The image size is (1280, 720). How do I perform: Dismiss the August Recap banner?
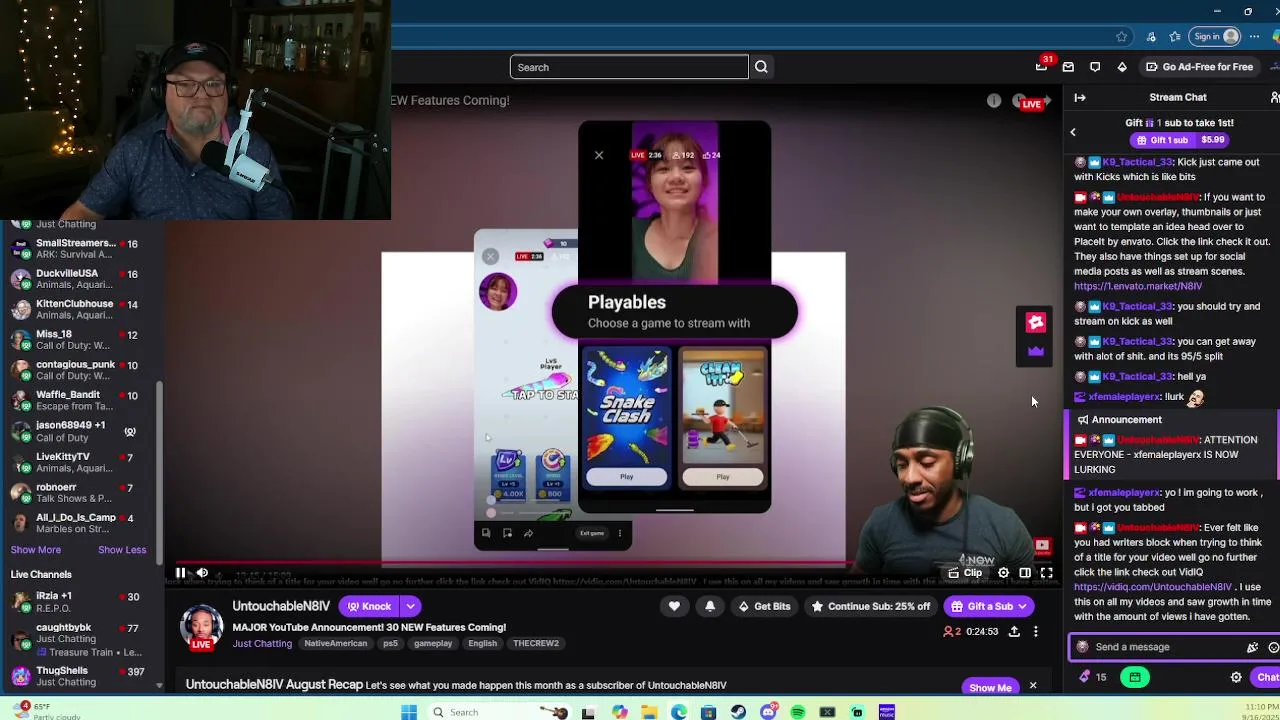pos(1033,686)
